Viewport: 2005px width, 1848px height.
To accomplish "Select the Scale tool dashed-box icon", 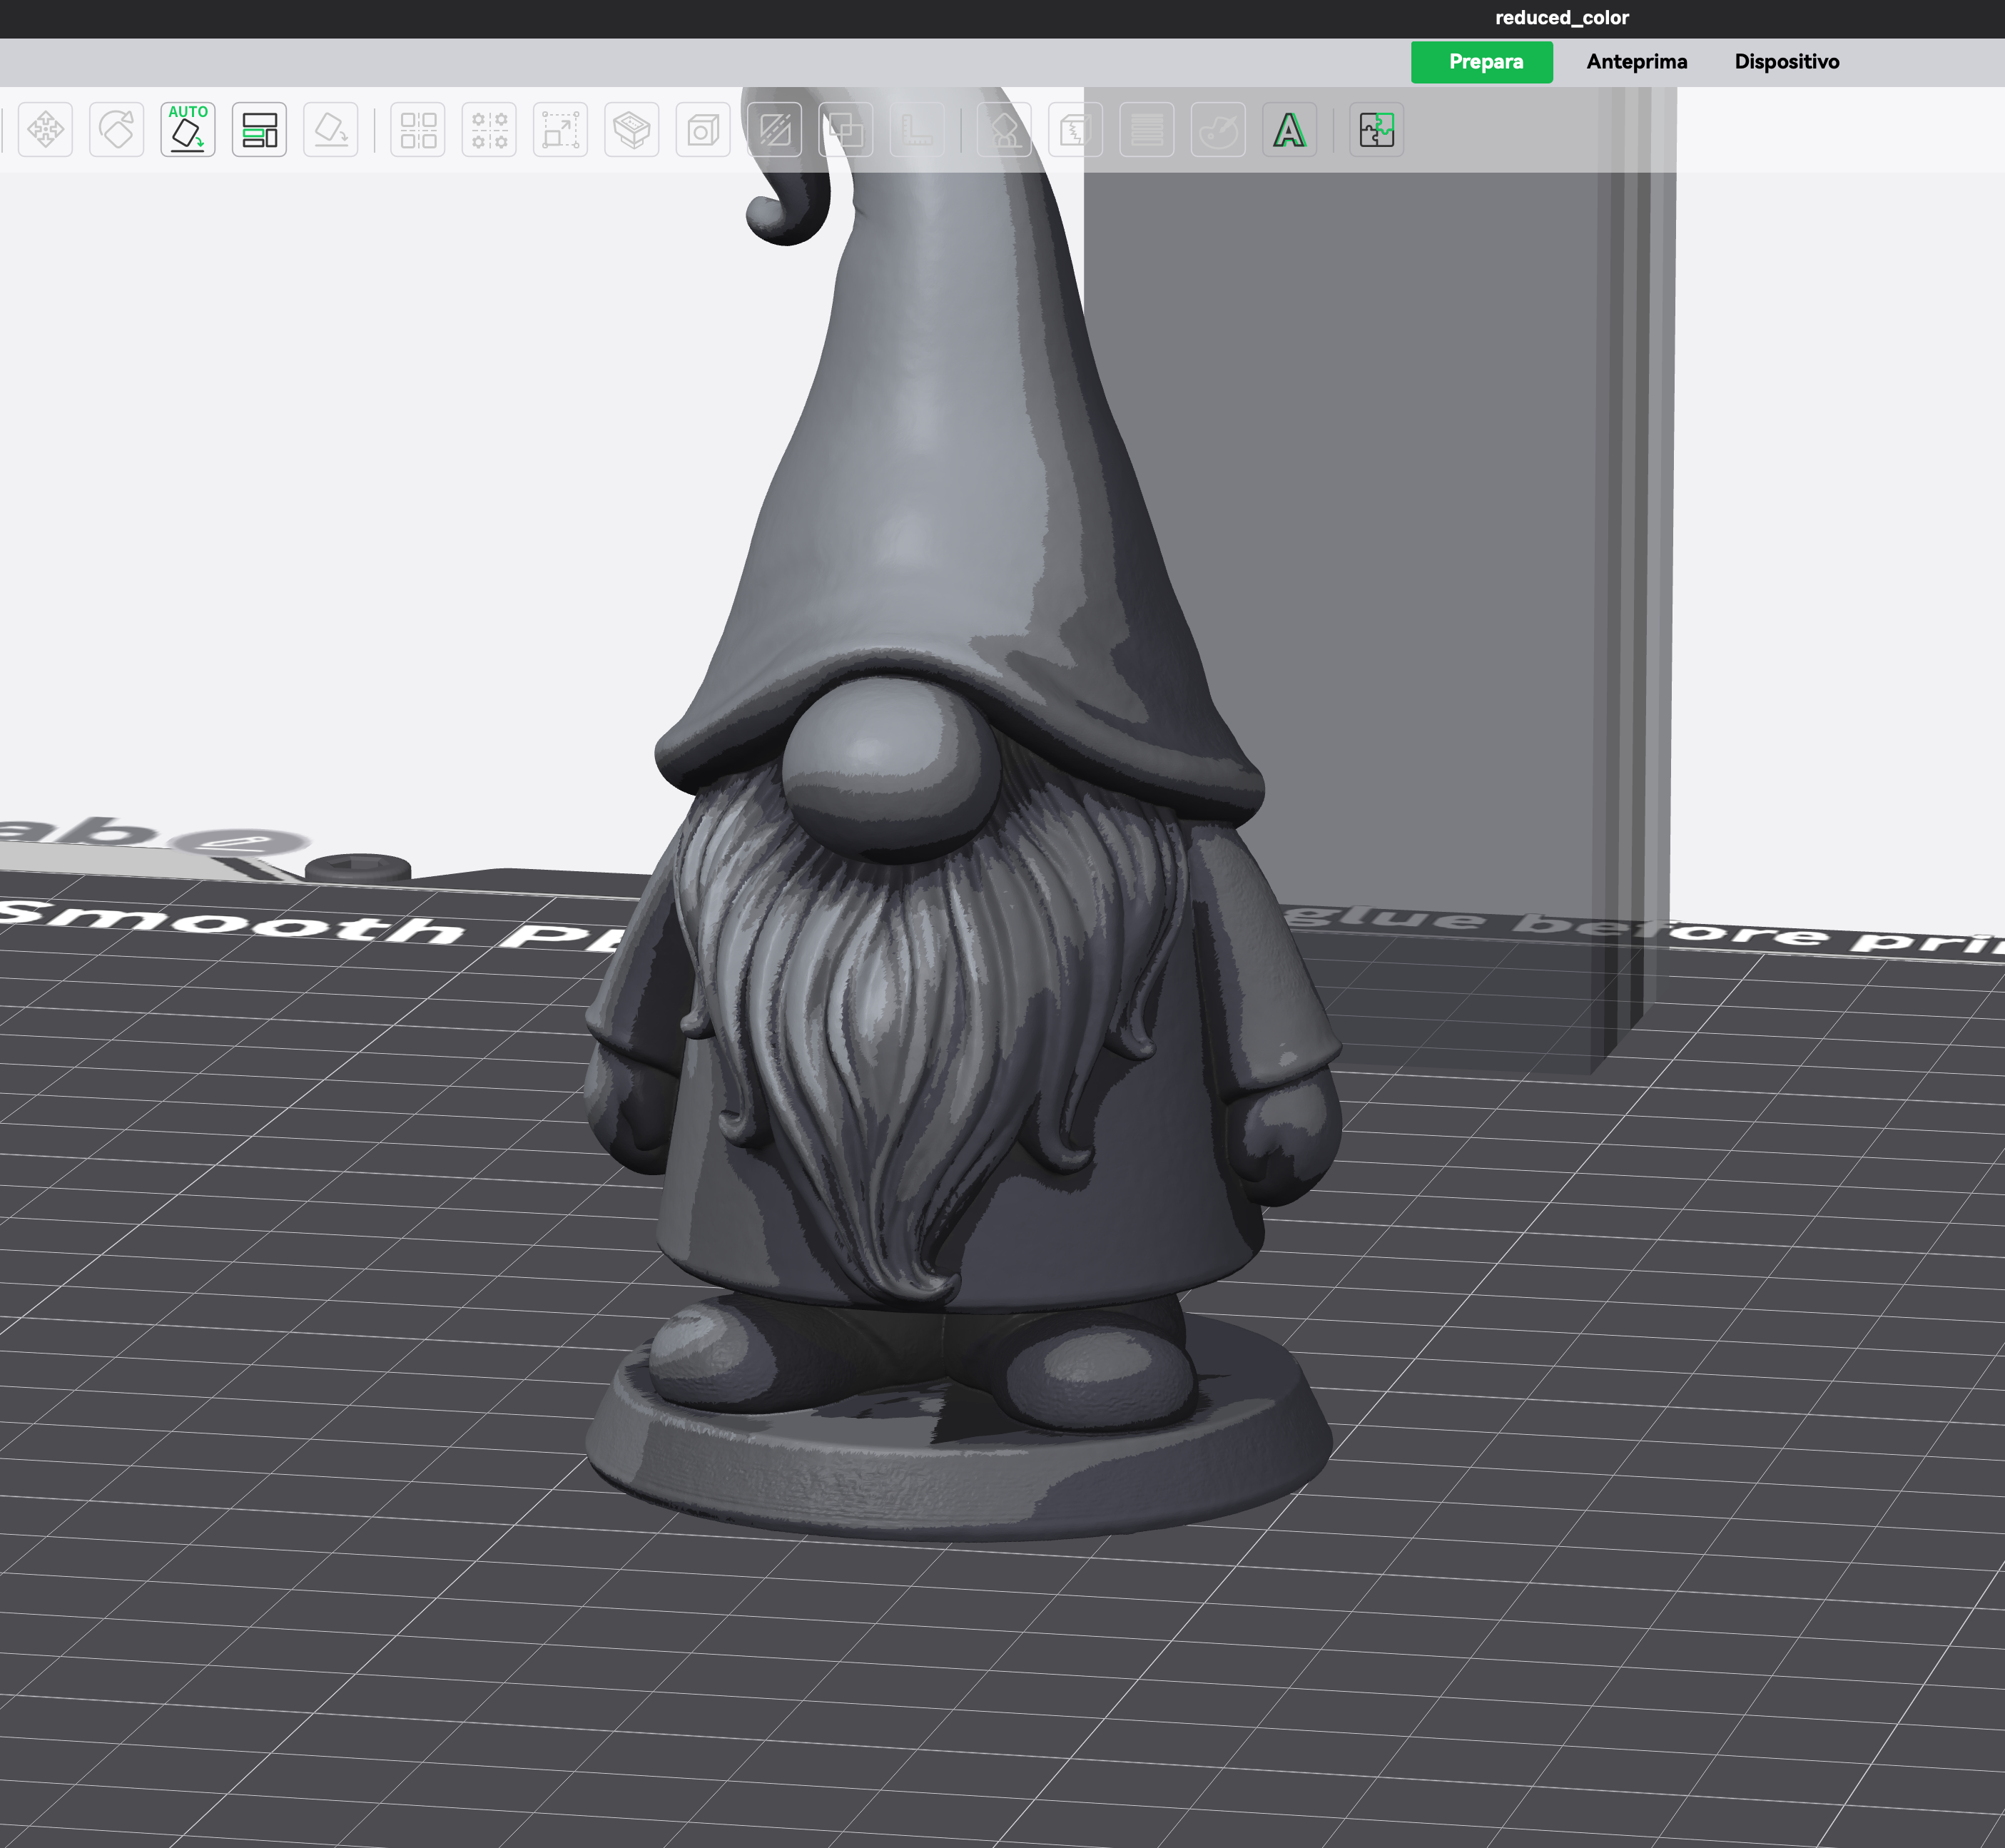I will tap(560, 129).
